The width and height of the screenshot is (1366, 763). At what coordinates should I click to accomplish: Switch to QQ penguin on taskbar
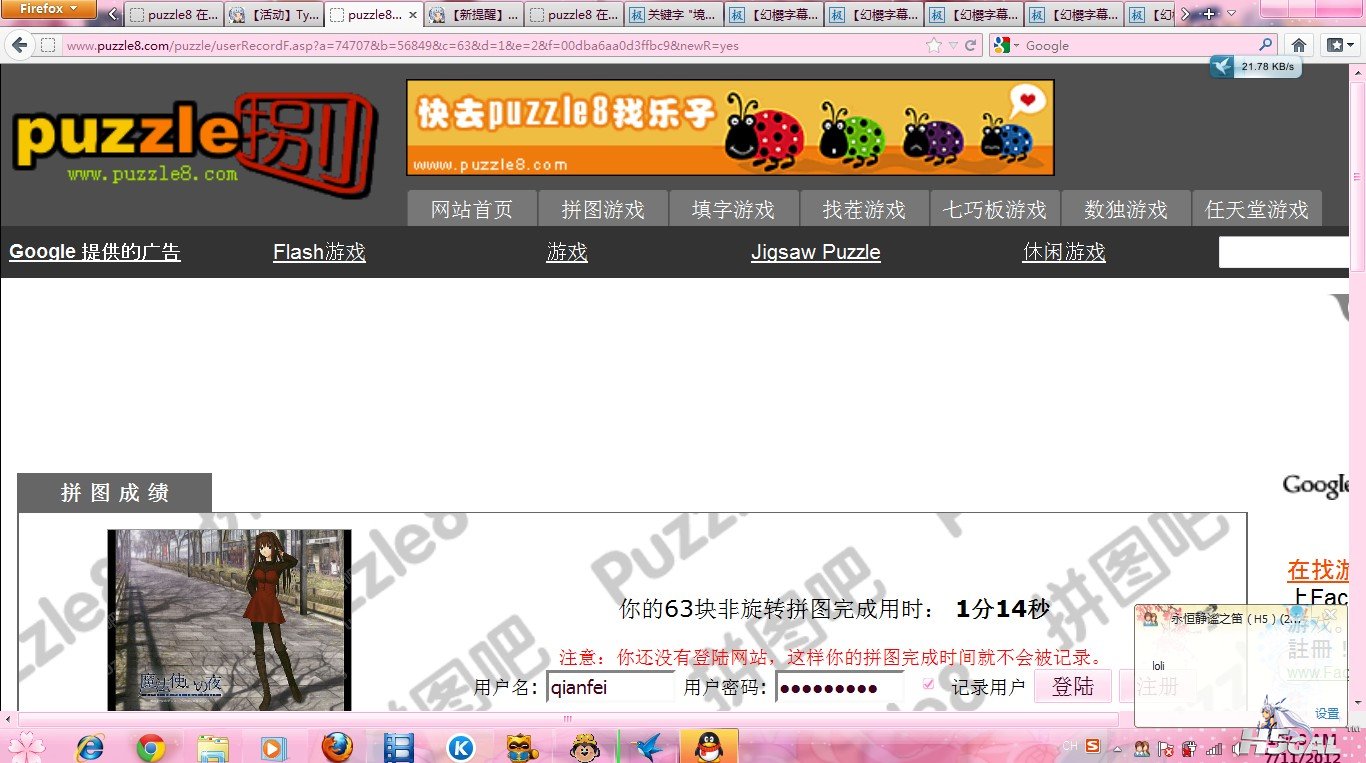(709, 747)
